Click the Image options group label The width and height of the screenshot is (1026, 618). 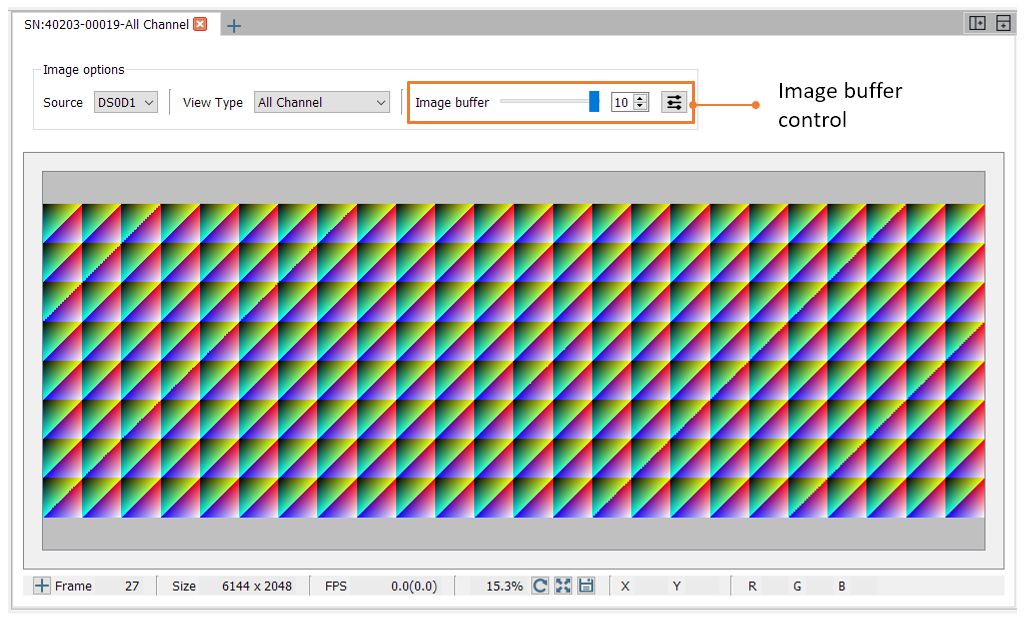tap(83, 69)
